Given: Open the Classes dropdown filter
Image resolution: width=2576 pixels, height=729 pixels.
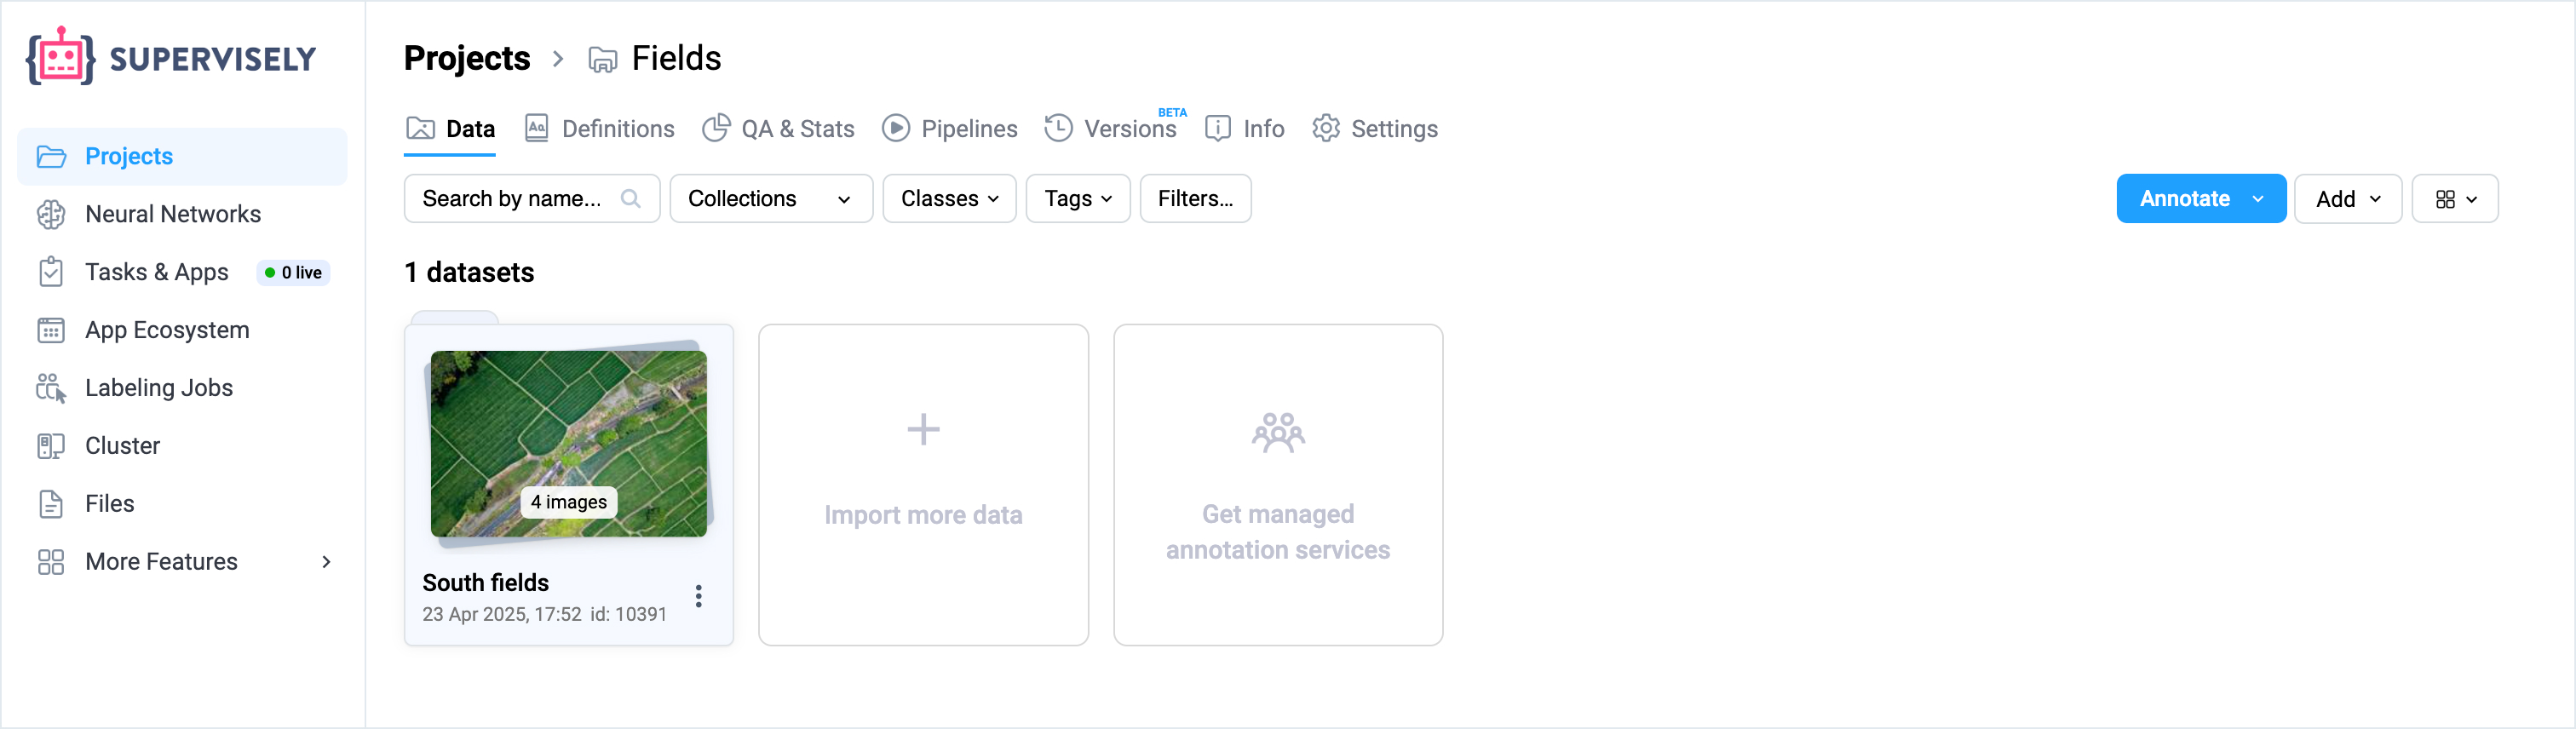Looking at the screenshot, I should pos(949,199).
